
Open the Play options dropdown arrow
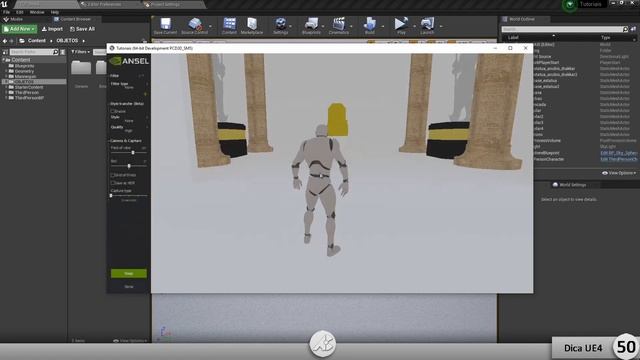(414, 26)
